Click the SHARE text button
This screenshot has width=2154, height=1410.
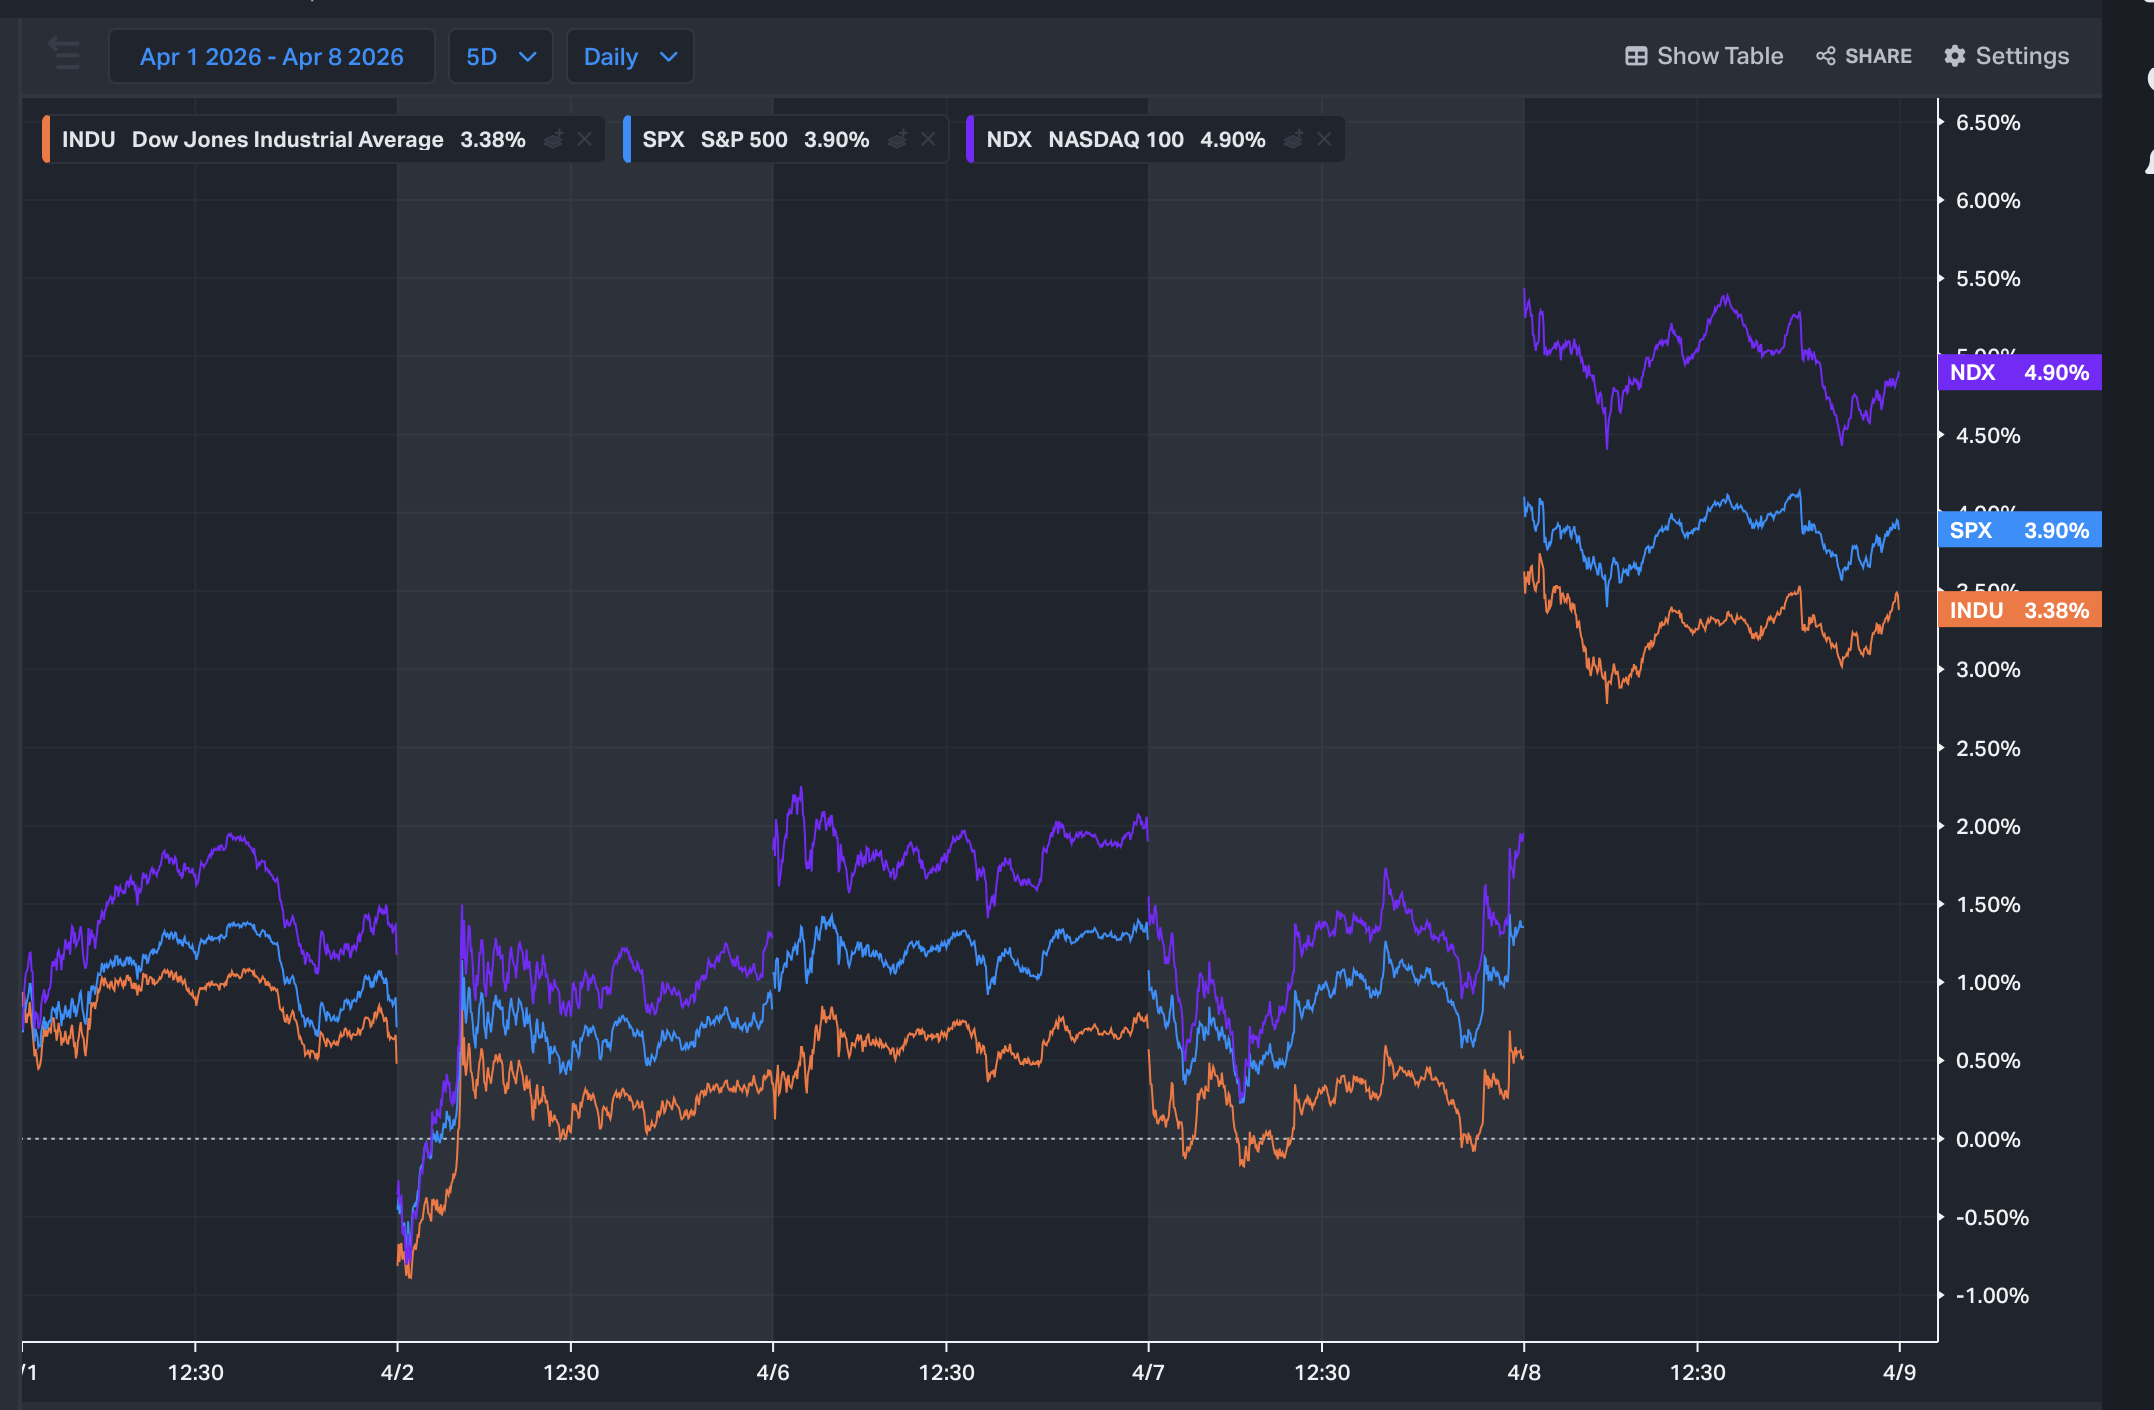coord(1878,56)
